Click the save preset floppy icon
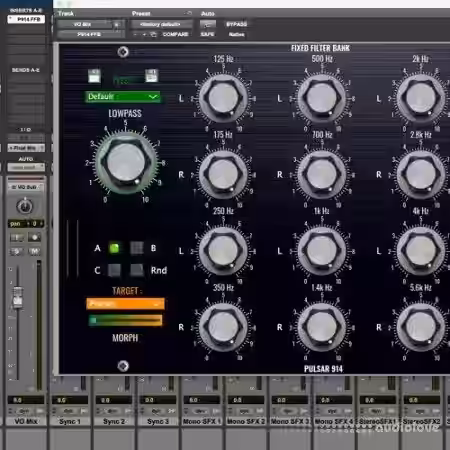 (x=94, y=76)
